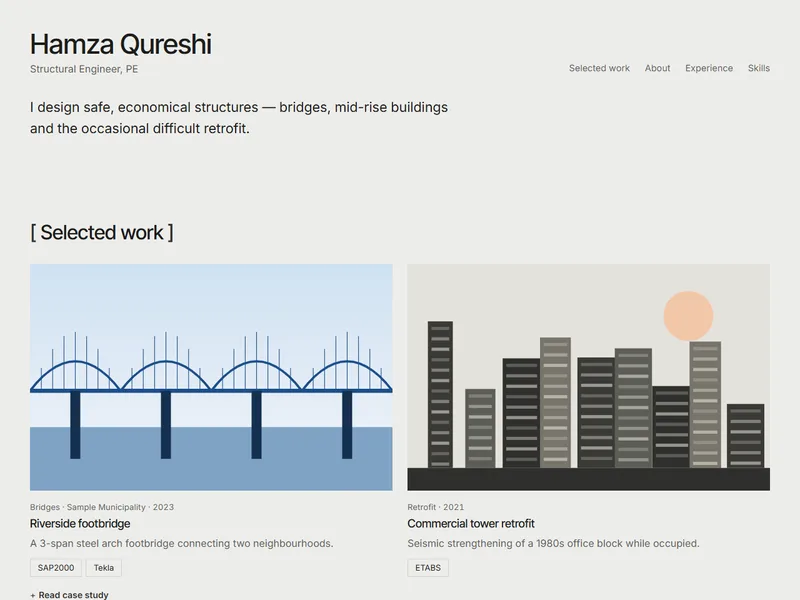Screen dimensions: 800x600
Task: Click the 'Bridges · Sample Municipality · 2023' line
Action: click(x=102, y=507)
